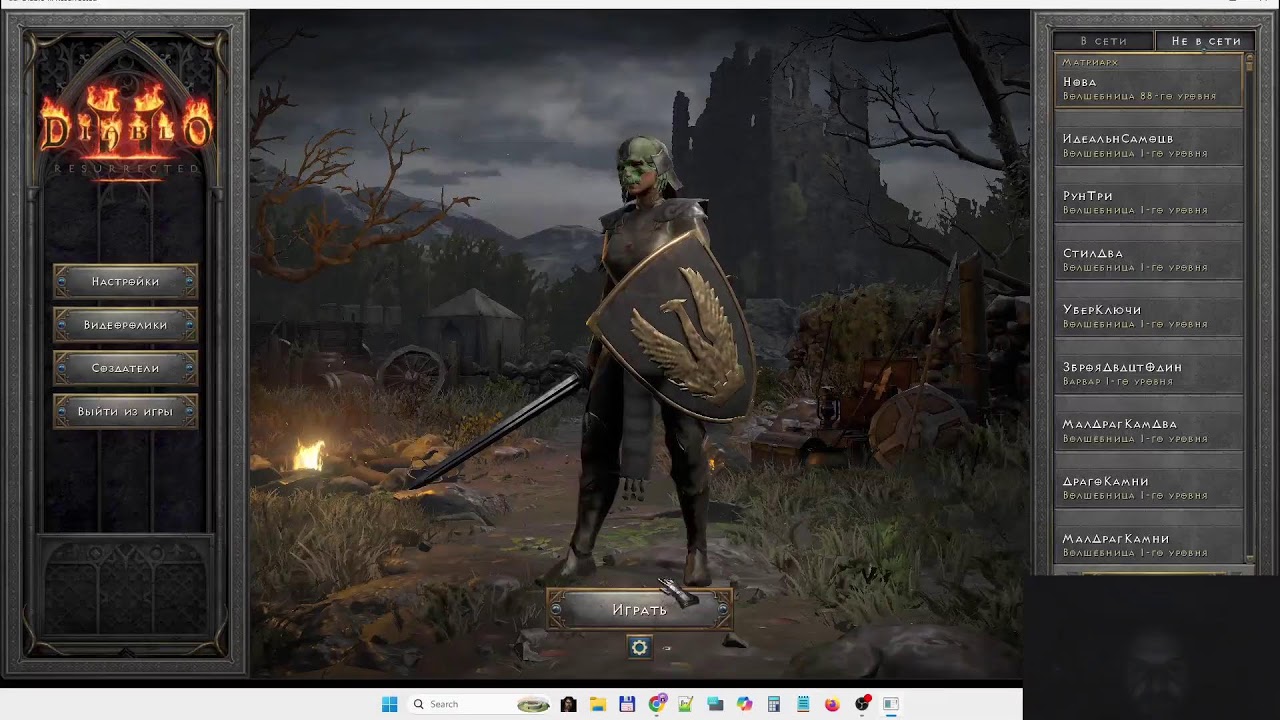
Task: Open the gear settings icon below Играть
Action: click(639, 647)
